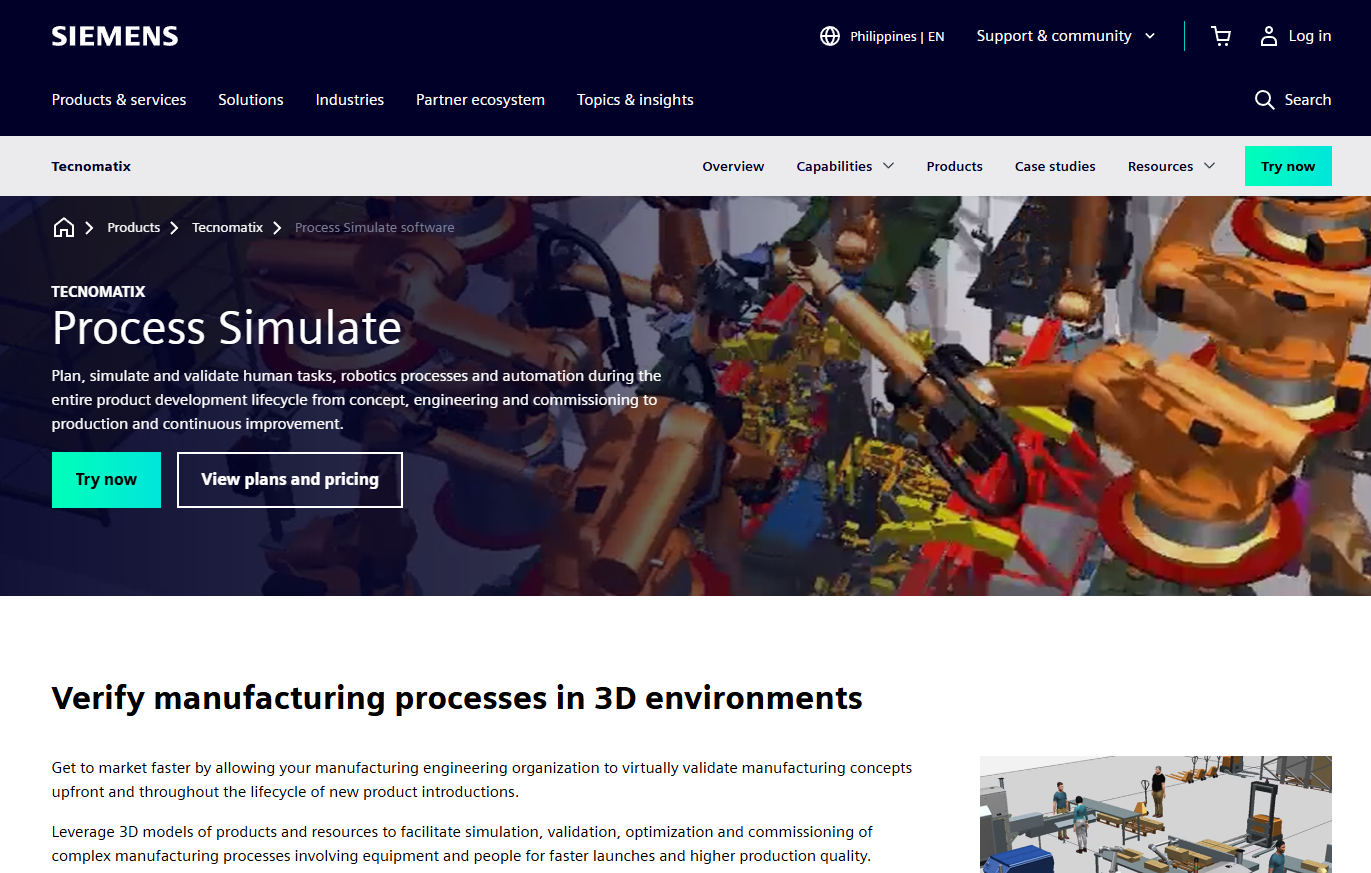Expand the Resources dropdown
The image size is (1371, 873).
1171,166
